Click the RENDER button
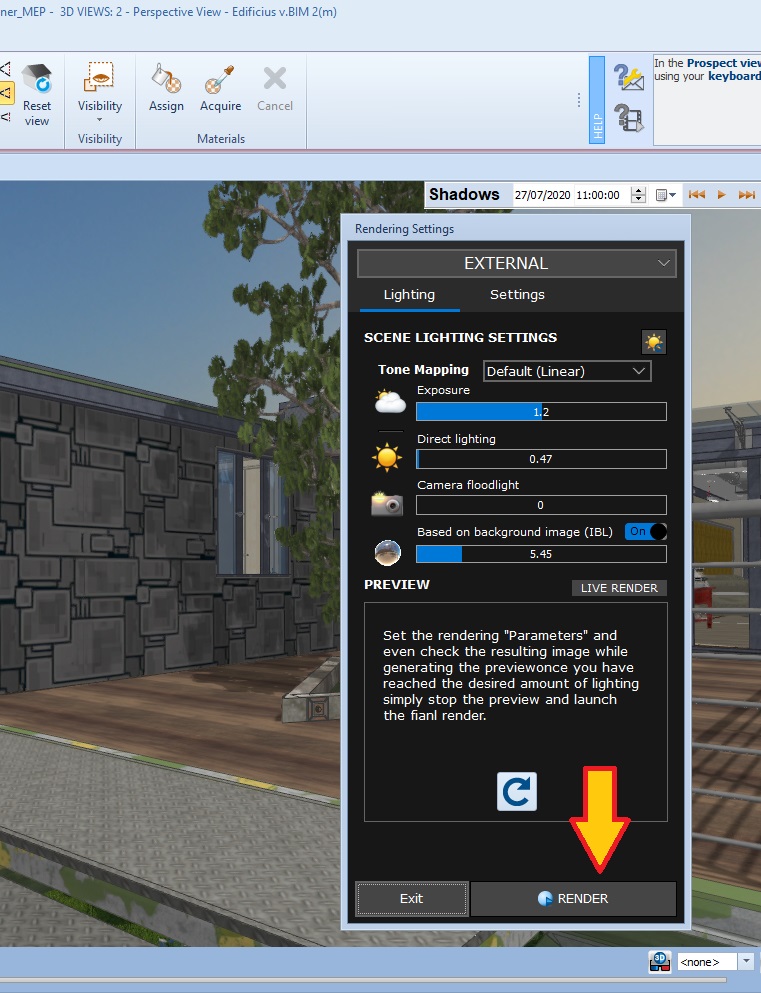761x993 pixels. (x=573, y=899)
